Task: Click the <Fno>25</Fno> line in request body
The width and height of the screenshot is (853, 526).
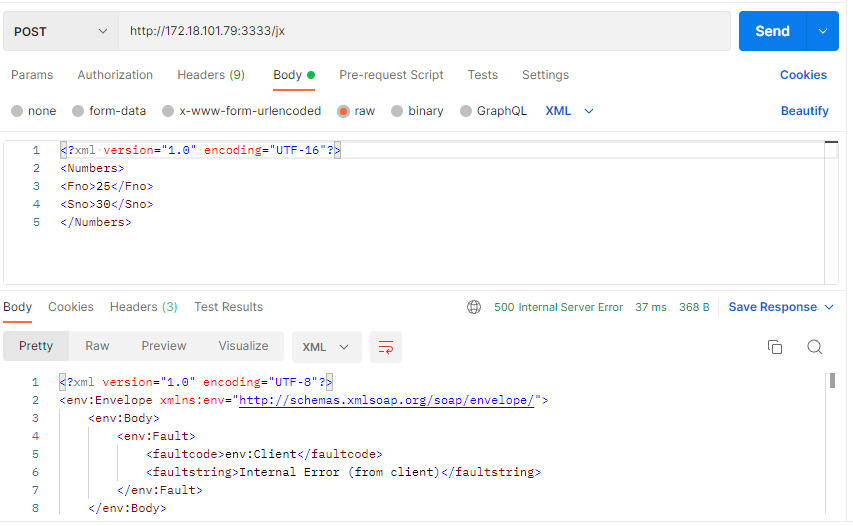Action: (107, 186)
